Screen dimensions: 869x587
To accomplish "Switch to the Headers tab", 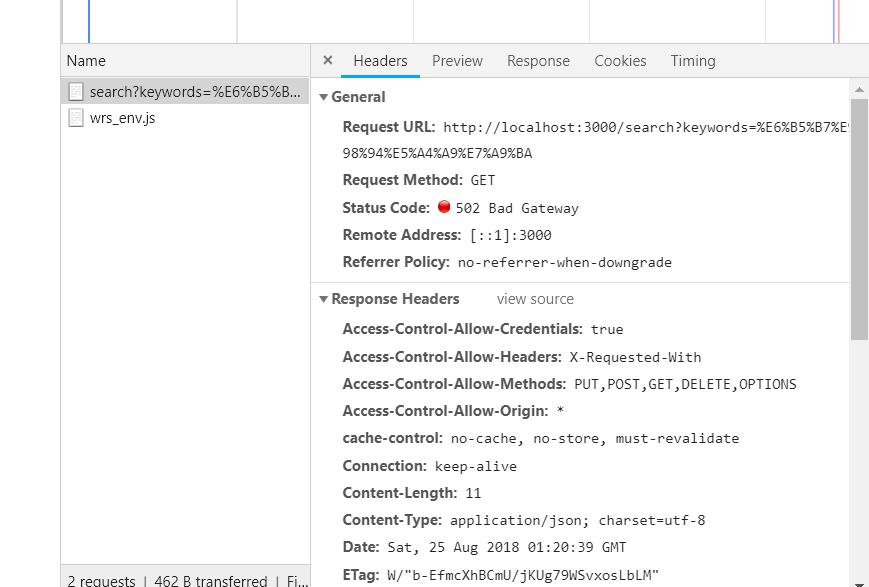I will pyautogui.click(x=380, y=60).
